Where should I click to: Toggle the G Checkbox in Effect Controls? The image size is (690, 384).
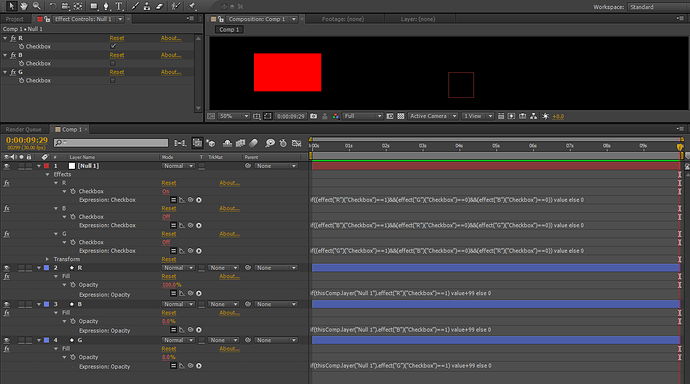(x=113, y=80)
